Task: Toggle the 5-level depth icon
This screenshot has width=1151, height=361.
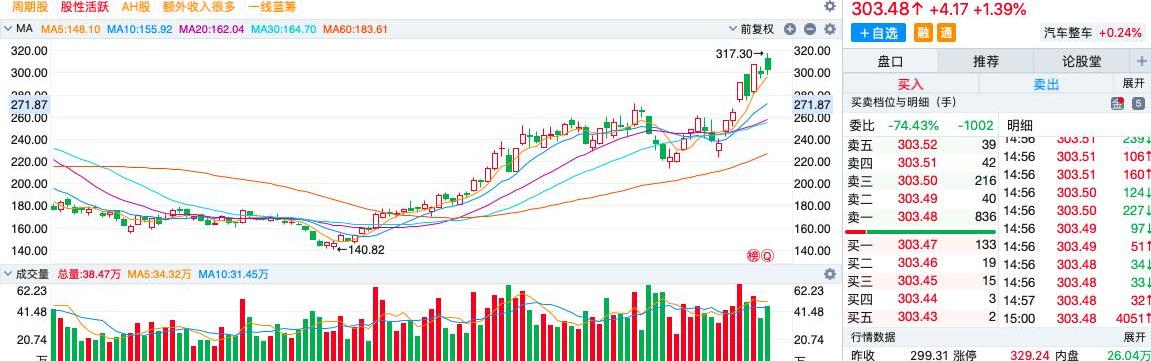Action: 1138,103
